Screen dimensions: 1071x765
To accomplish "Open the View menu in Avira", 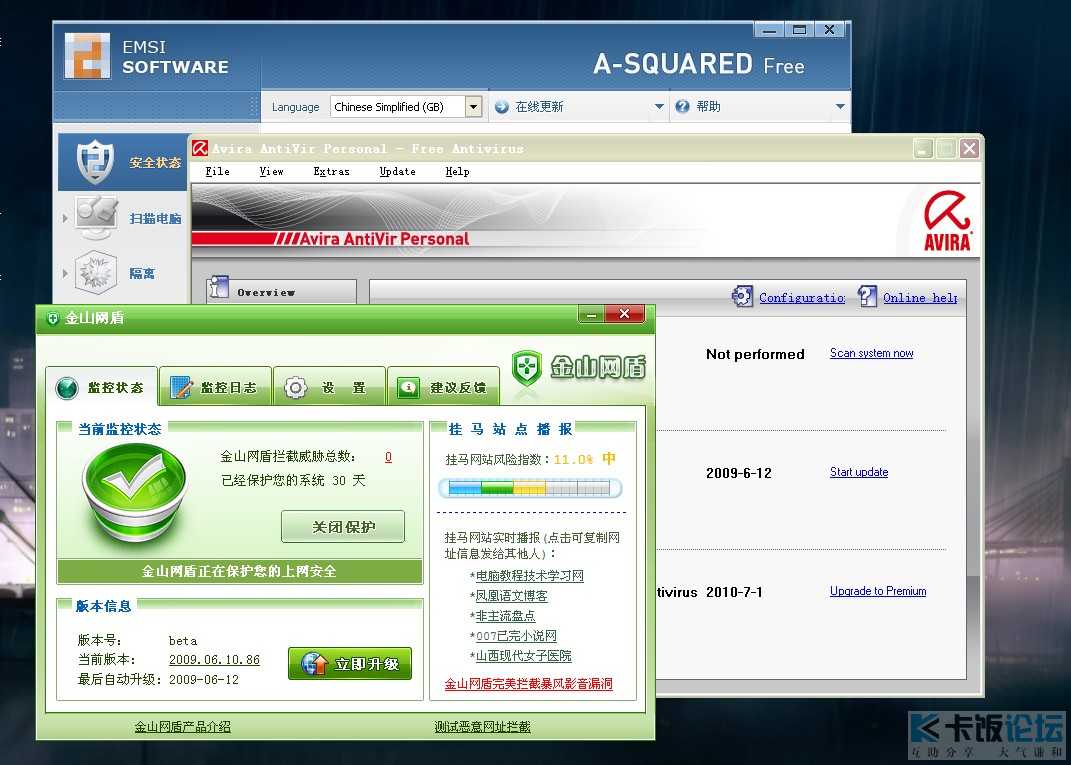I will coord(271,171).
